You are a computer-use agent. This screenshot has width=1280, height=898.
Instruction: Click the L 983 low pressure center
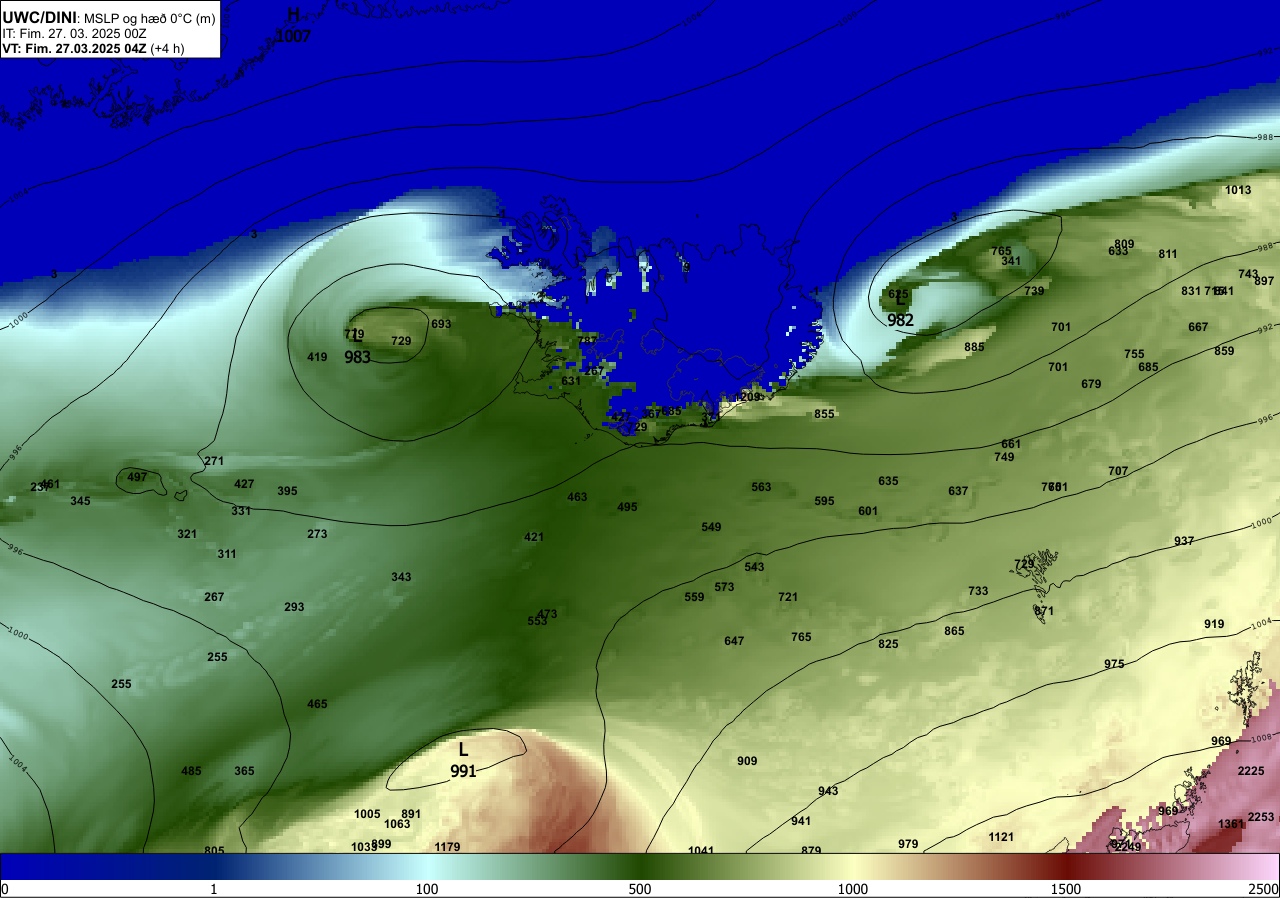point(358,347)
